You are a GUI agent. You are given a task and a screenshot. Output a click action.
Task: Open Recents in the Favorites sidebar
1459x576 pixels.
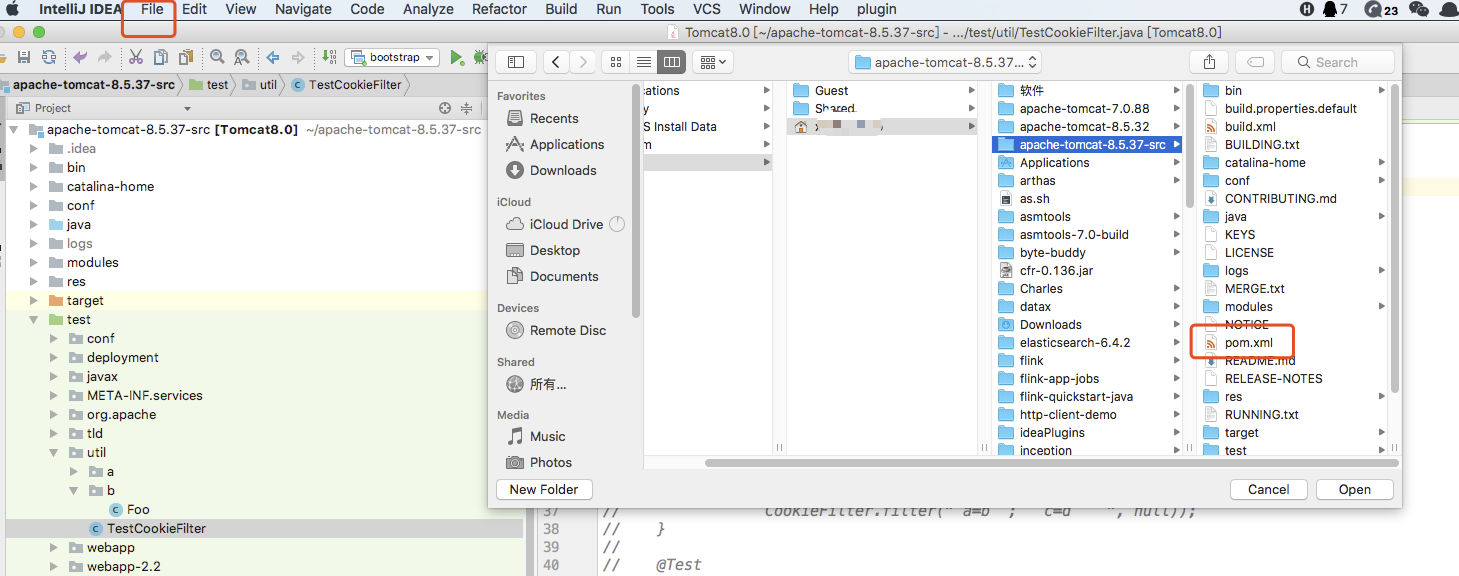tap(554, 118)
